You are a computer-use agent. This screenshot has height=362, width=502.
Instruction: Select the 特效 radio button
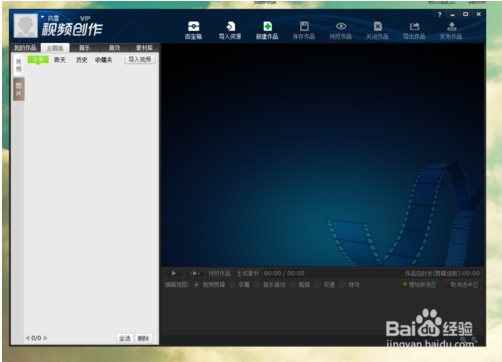tap(342, 285)
